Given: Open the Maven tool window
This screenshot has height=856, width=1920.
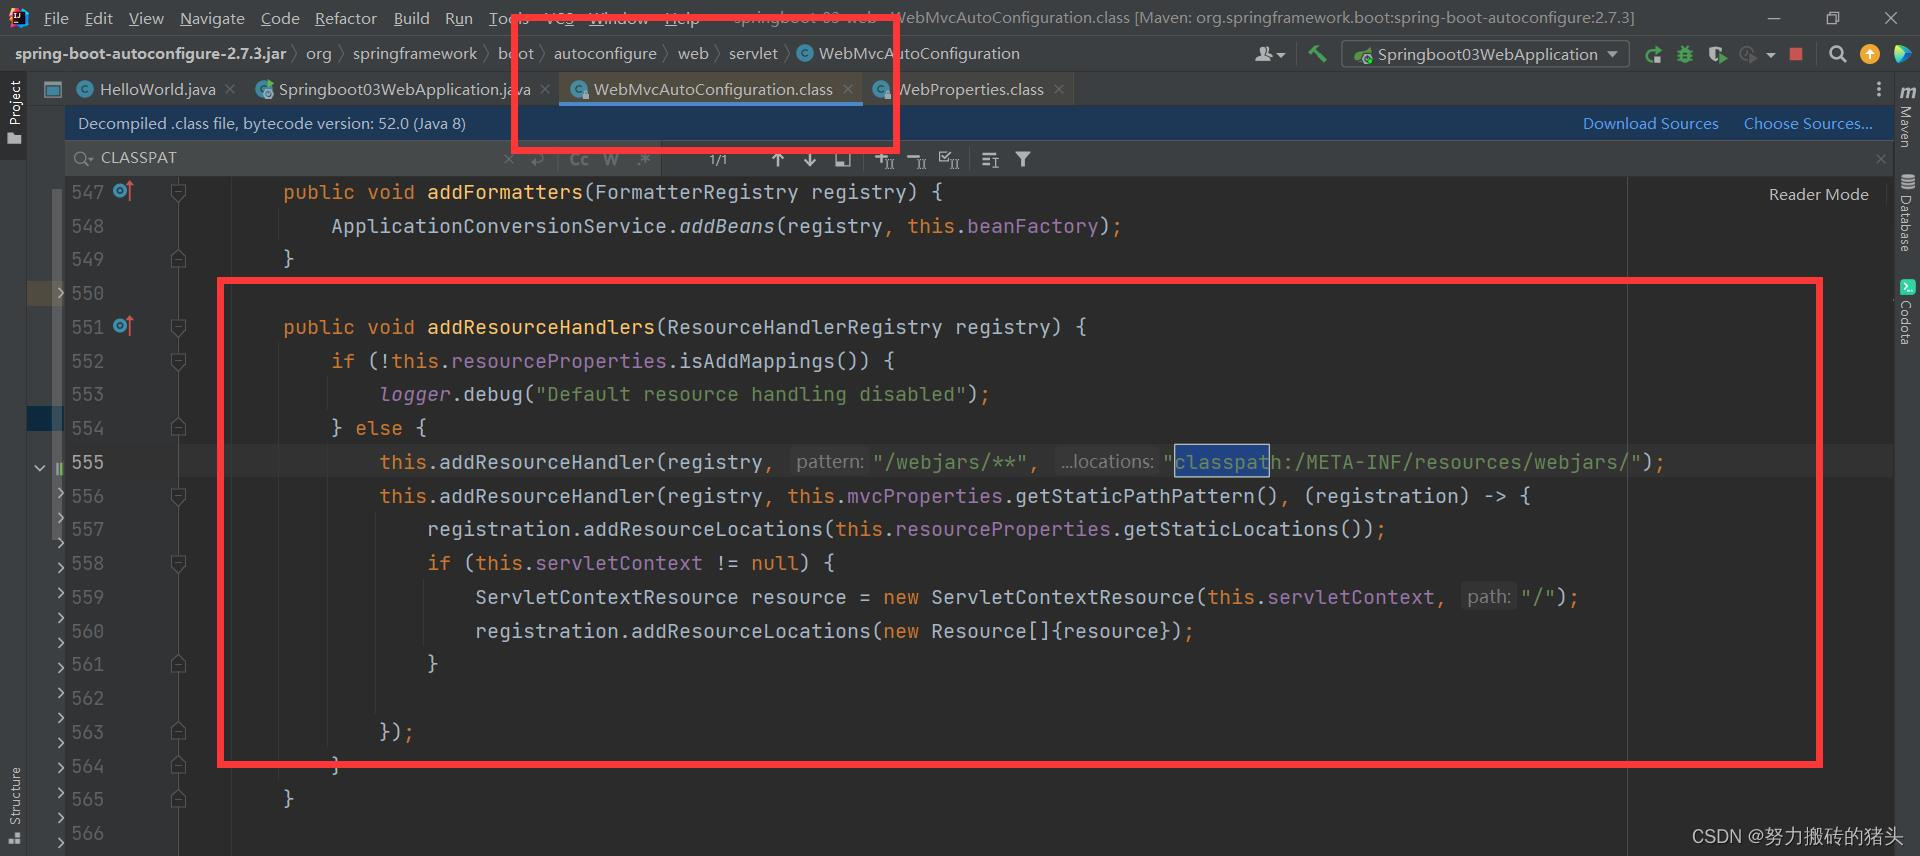Looking at the screenshot, I should click(1906, 116).
